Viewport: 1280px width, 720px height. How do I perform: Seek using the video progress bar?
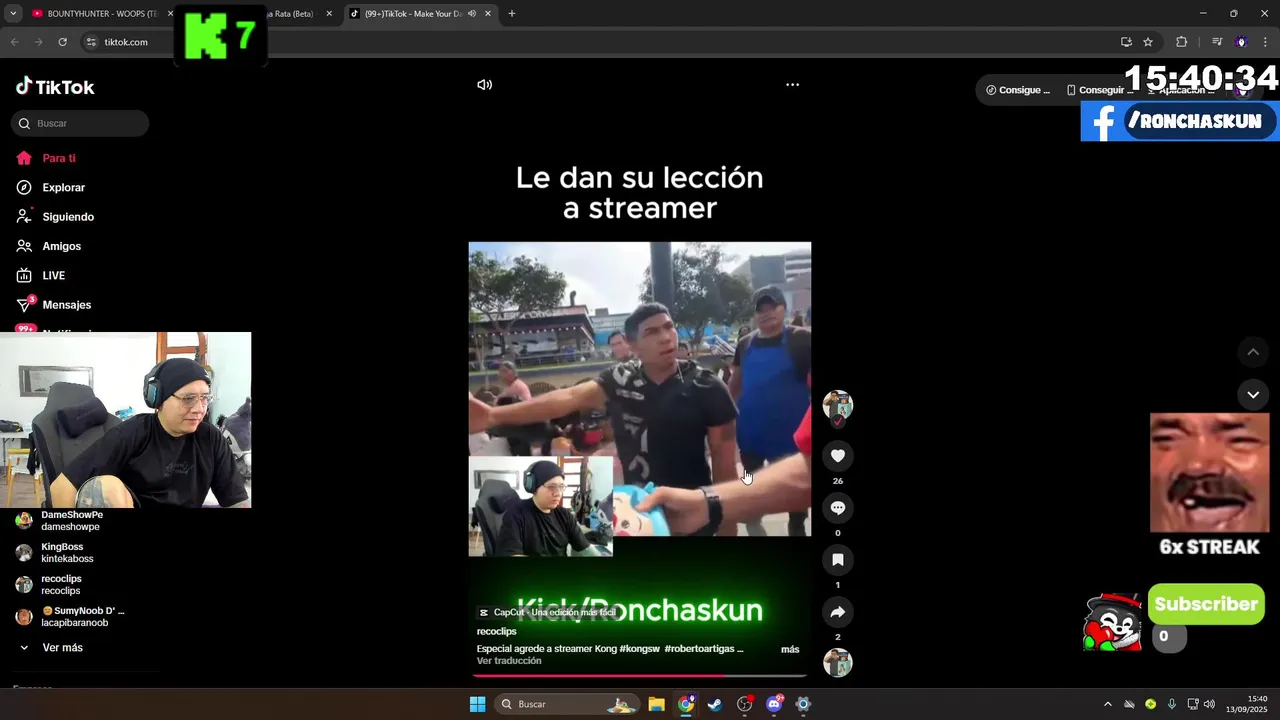click(x=640, y=676)
